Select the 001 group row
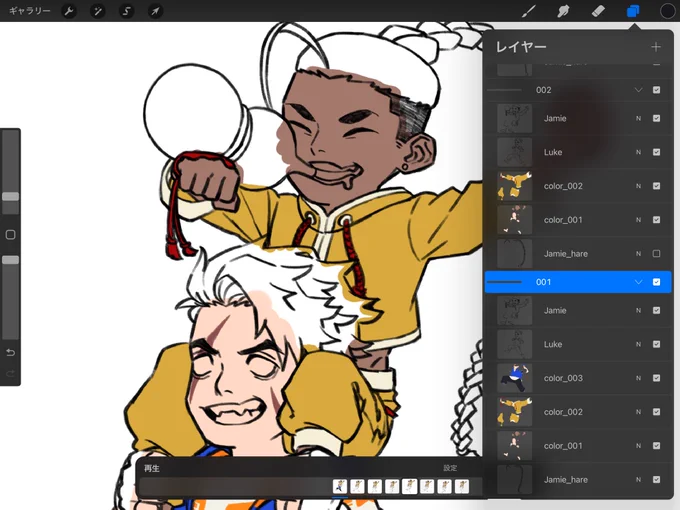The height and width of the screenshot is (510, 680). [x=578, y=282]
